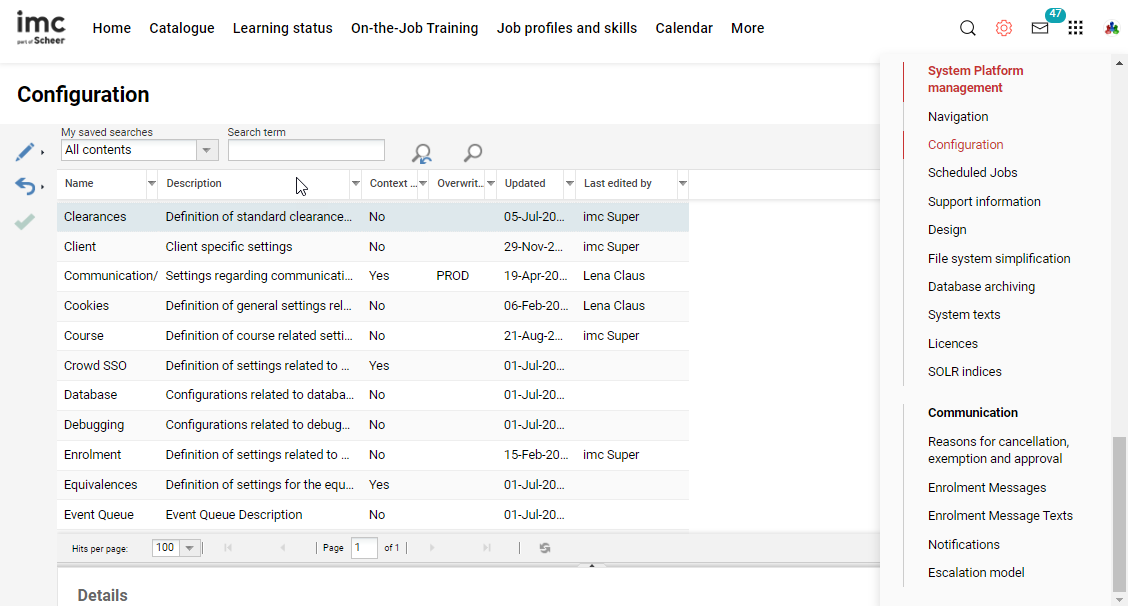Image resolution: width=1128 pixels, height=606 pixels.
Task: Click the checkmark confirm icon
Action: coord(25,221)
